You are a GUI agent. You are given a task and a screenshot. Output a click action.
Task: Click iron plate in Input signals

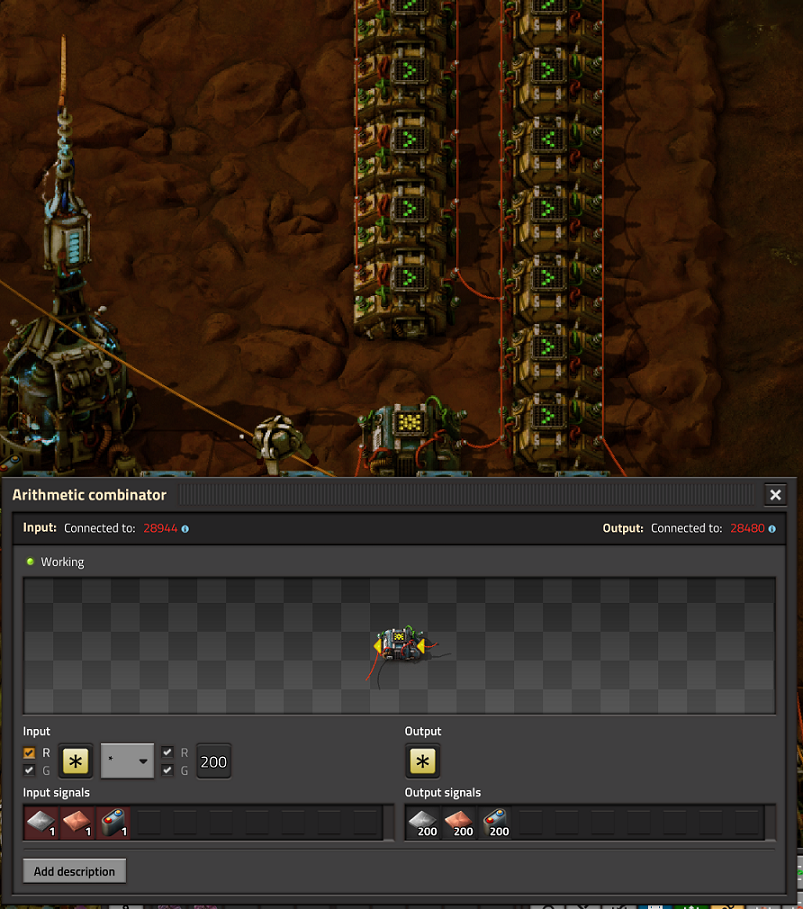coord(41,822)
